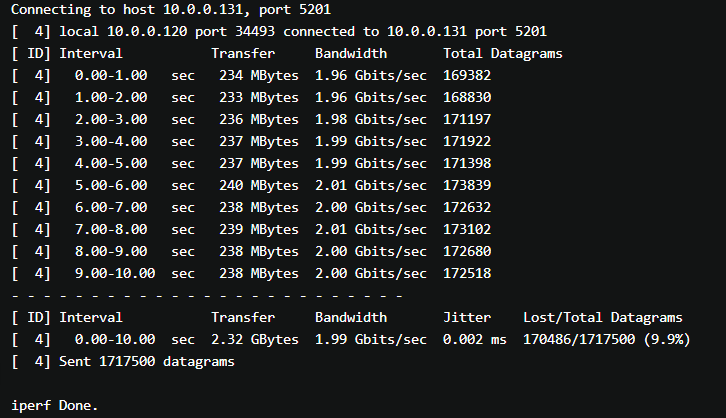Click the Lost/Total Datagrams header
The height and width of the screenshot is (418, 726).
point(603,317)
